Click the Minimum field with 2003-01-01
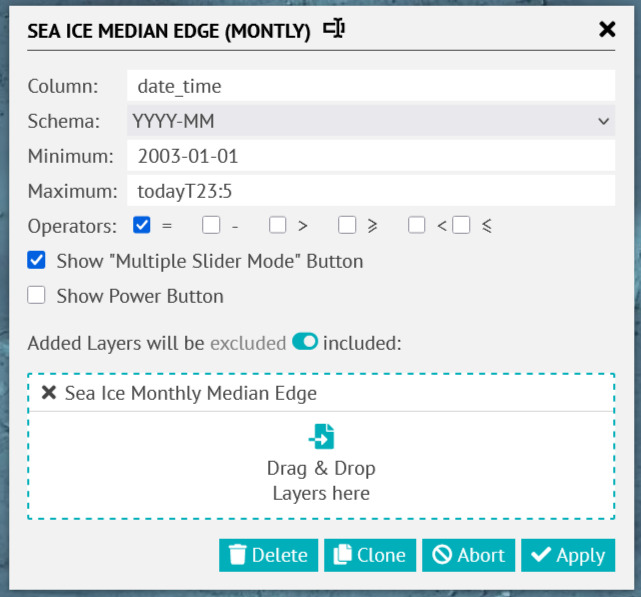 pyautogui.click(x=371, y=156)
